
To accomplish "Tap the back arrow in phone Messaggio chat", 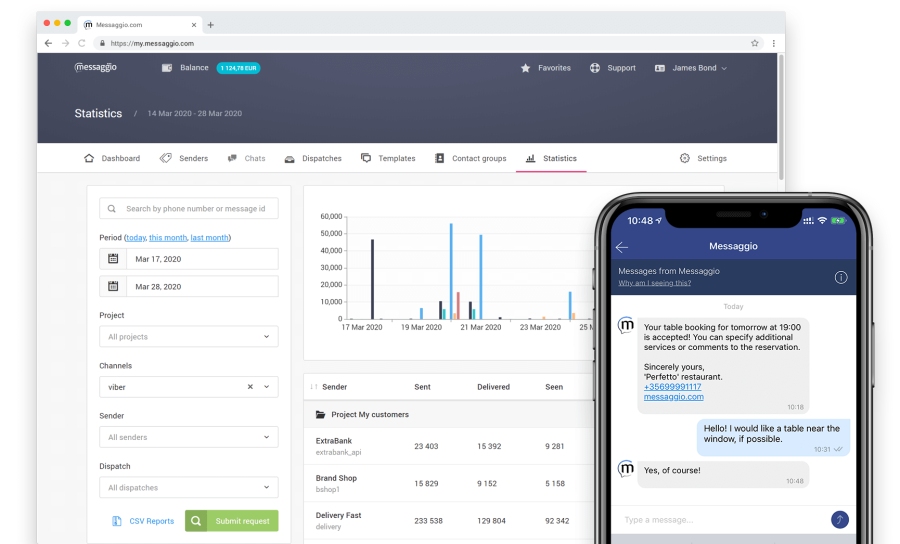I will [622, 247].
